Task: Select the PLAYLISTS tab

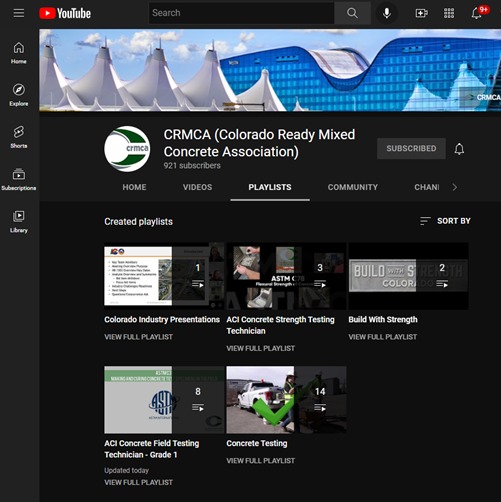Action: pyautogui.click(x=270, y=187)
